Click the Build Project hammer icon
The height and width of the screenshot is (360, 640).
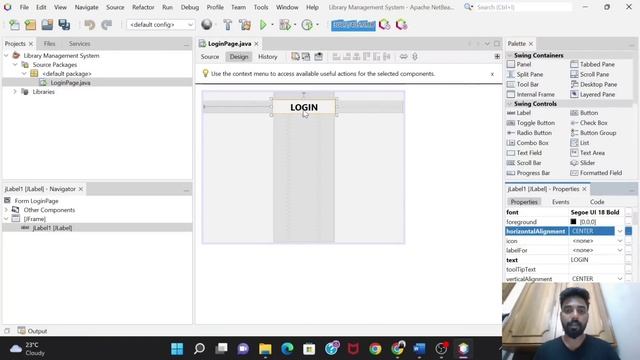228,25
